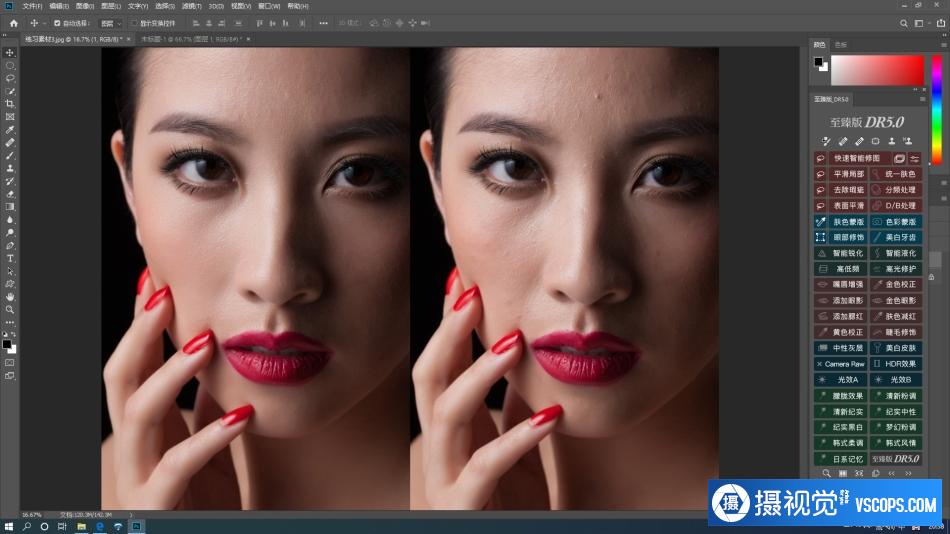Select the Dodge tool
This screenshot has width=950, height=534.
point(10,233)
